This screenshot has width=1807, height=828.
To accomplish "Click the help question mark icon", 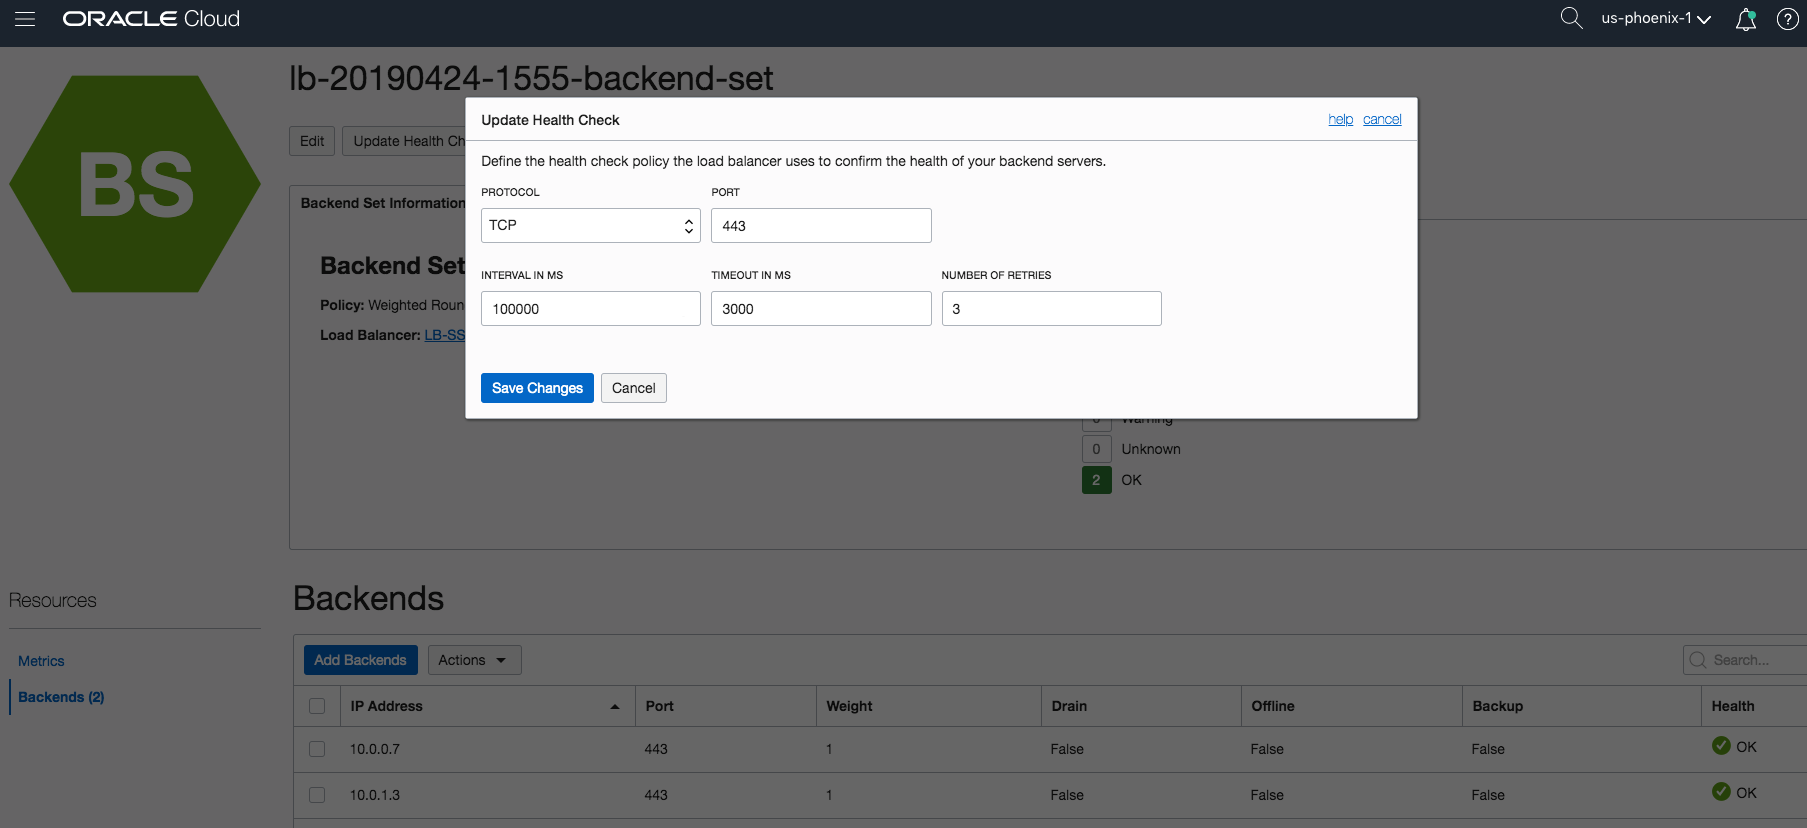I will pyautogui.click(x=1787, y=19).
